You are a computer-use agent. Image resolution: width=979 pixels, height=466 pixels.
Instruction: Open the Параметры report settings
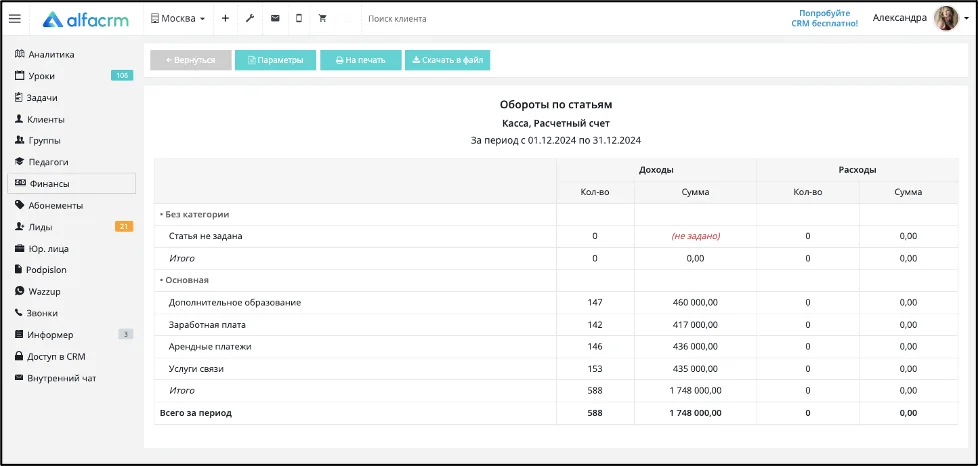[275, 60]
